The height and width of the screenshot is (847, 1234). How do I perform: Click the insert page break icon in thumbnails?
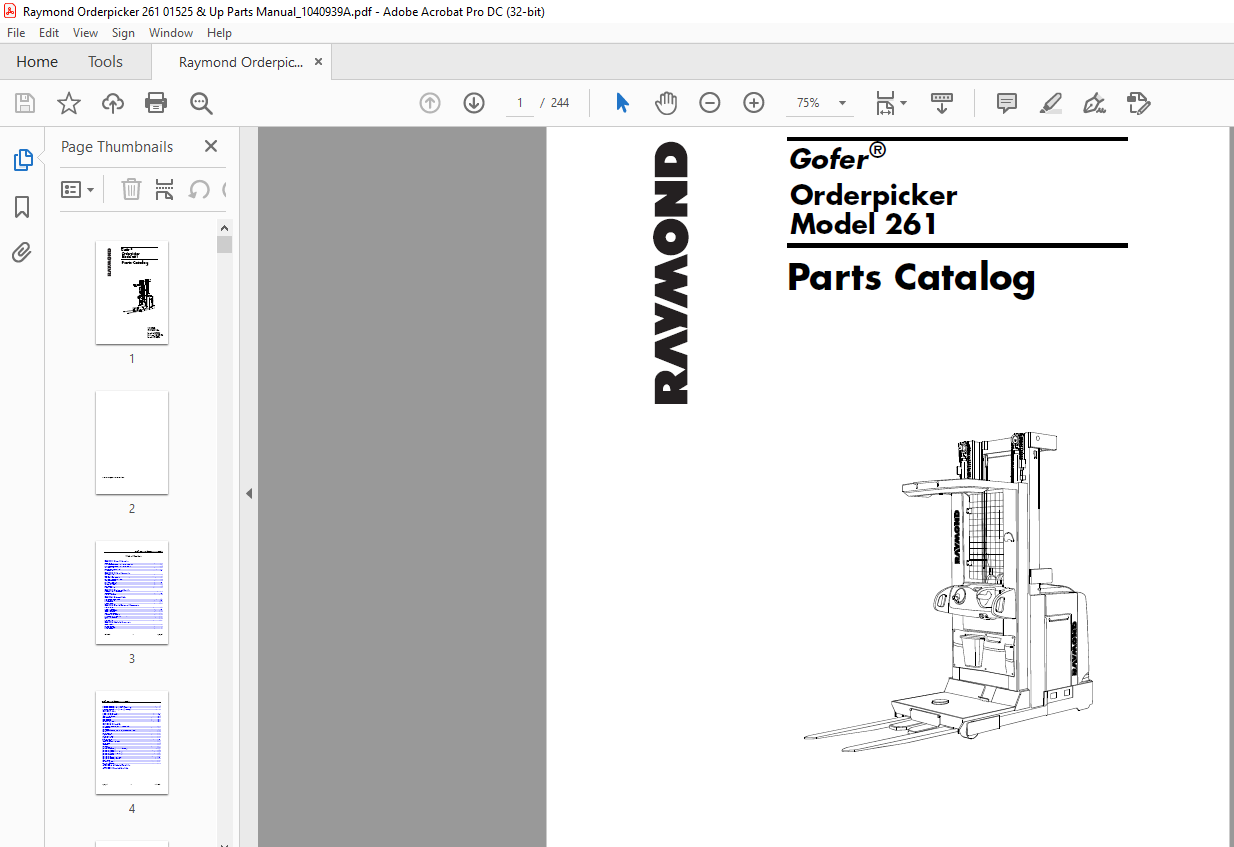point(165,189)
